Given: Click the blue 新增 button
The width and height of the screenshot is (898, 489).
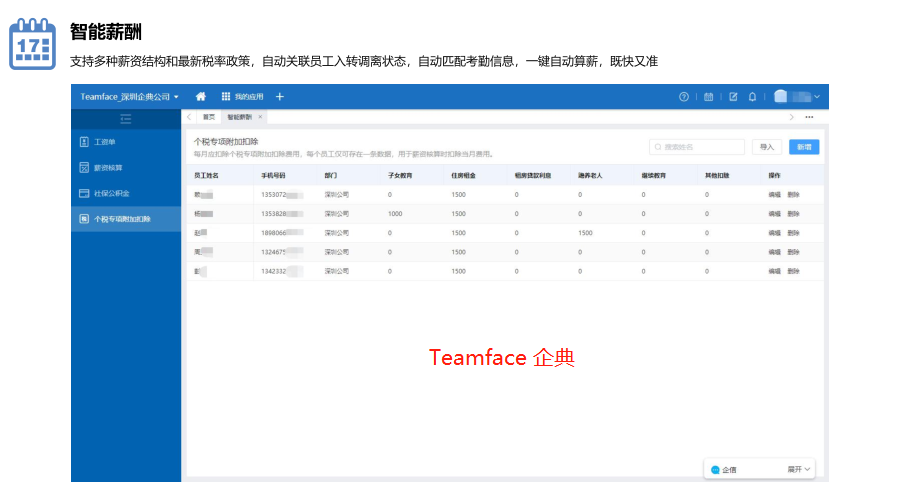Looking at the screenshot, I should (804, 147).
